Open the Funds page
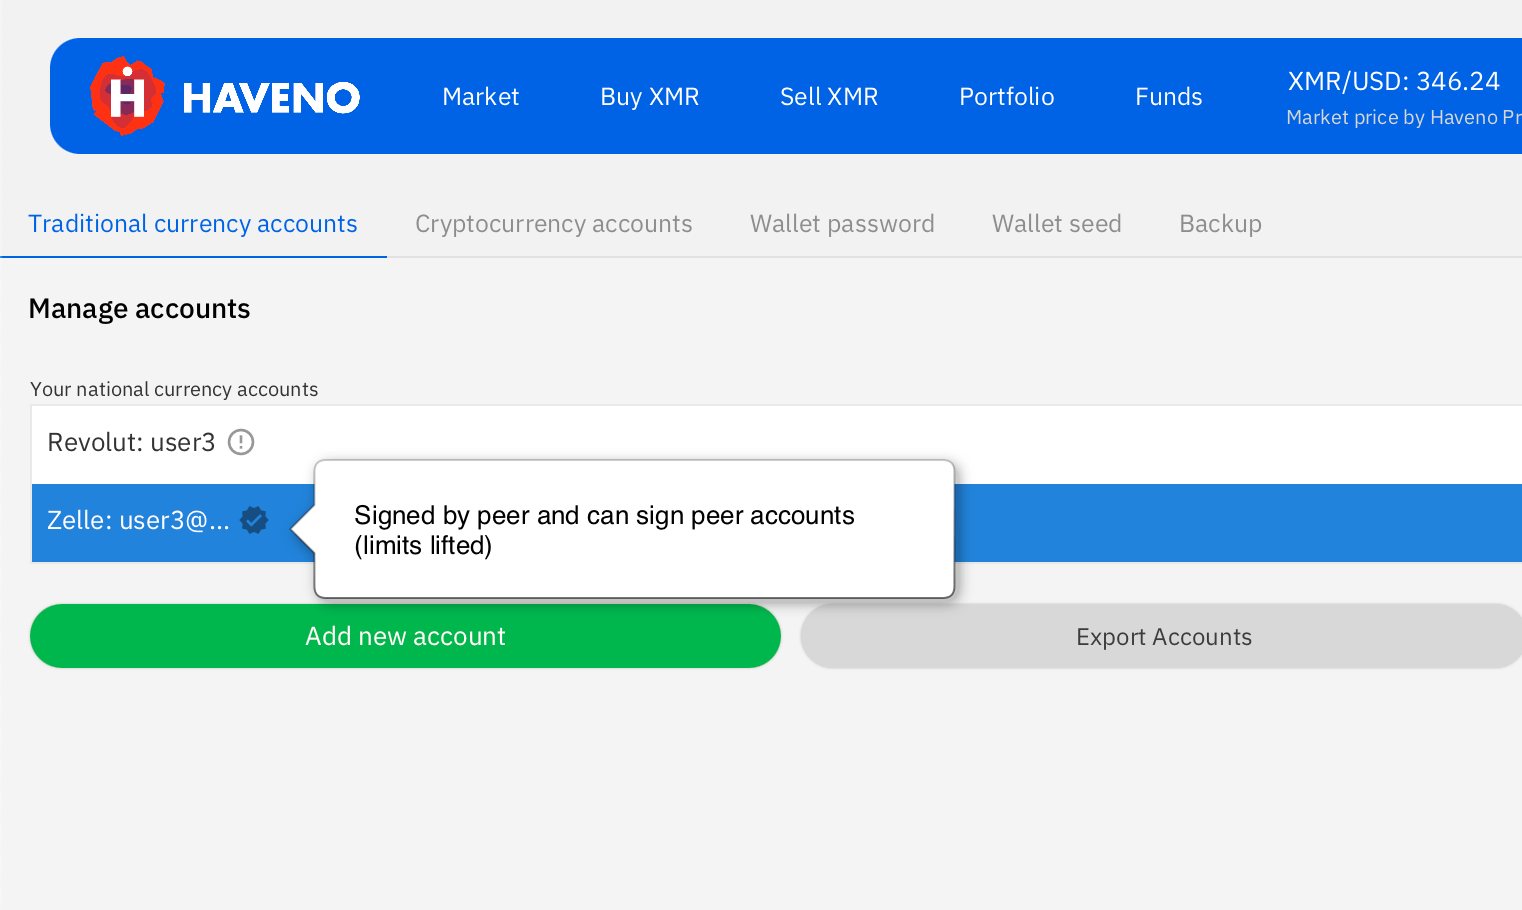This screenshot has height=910, width=1522. pos(1168,97)
